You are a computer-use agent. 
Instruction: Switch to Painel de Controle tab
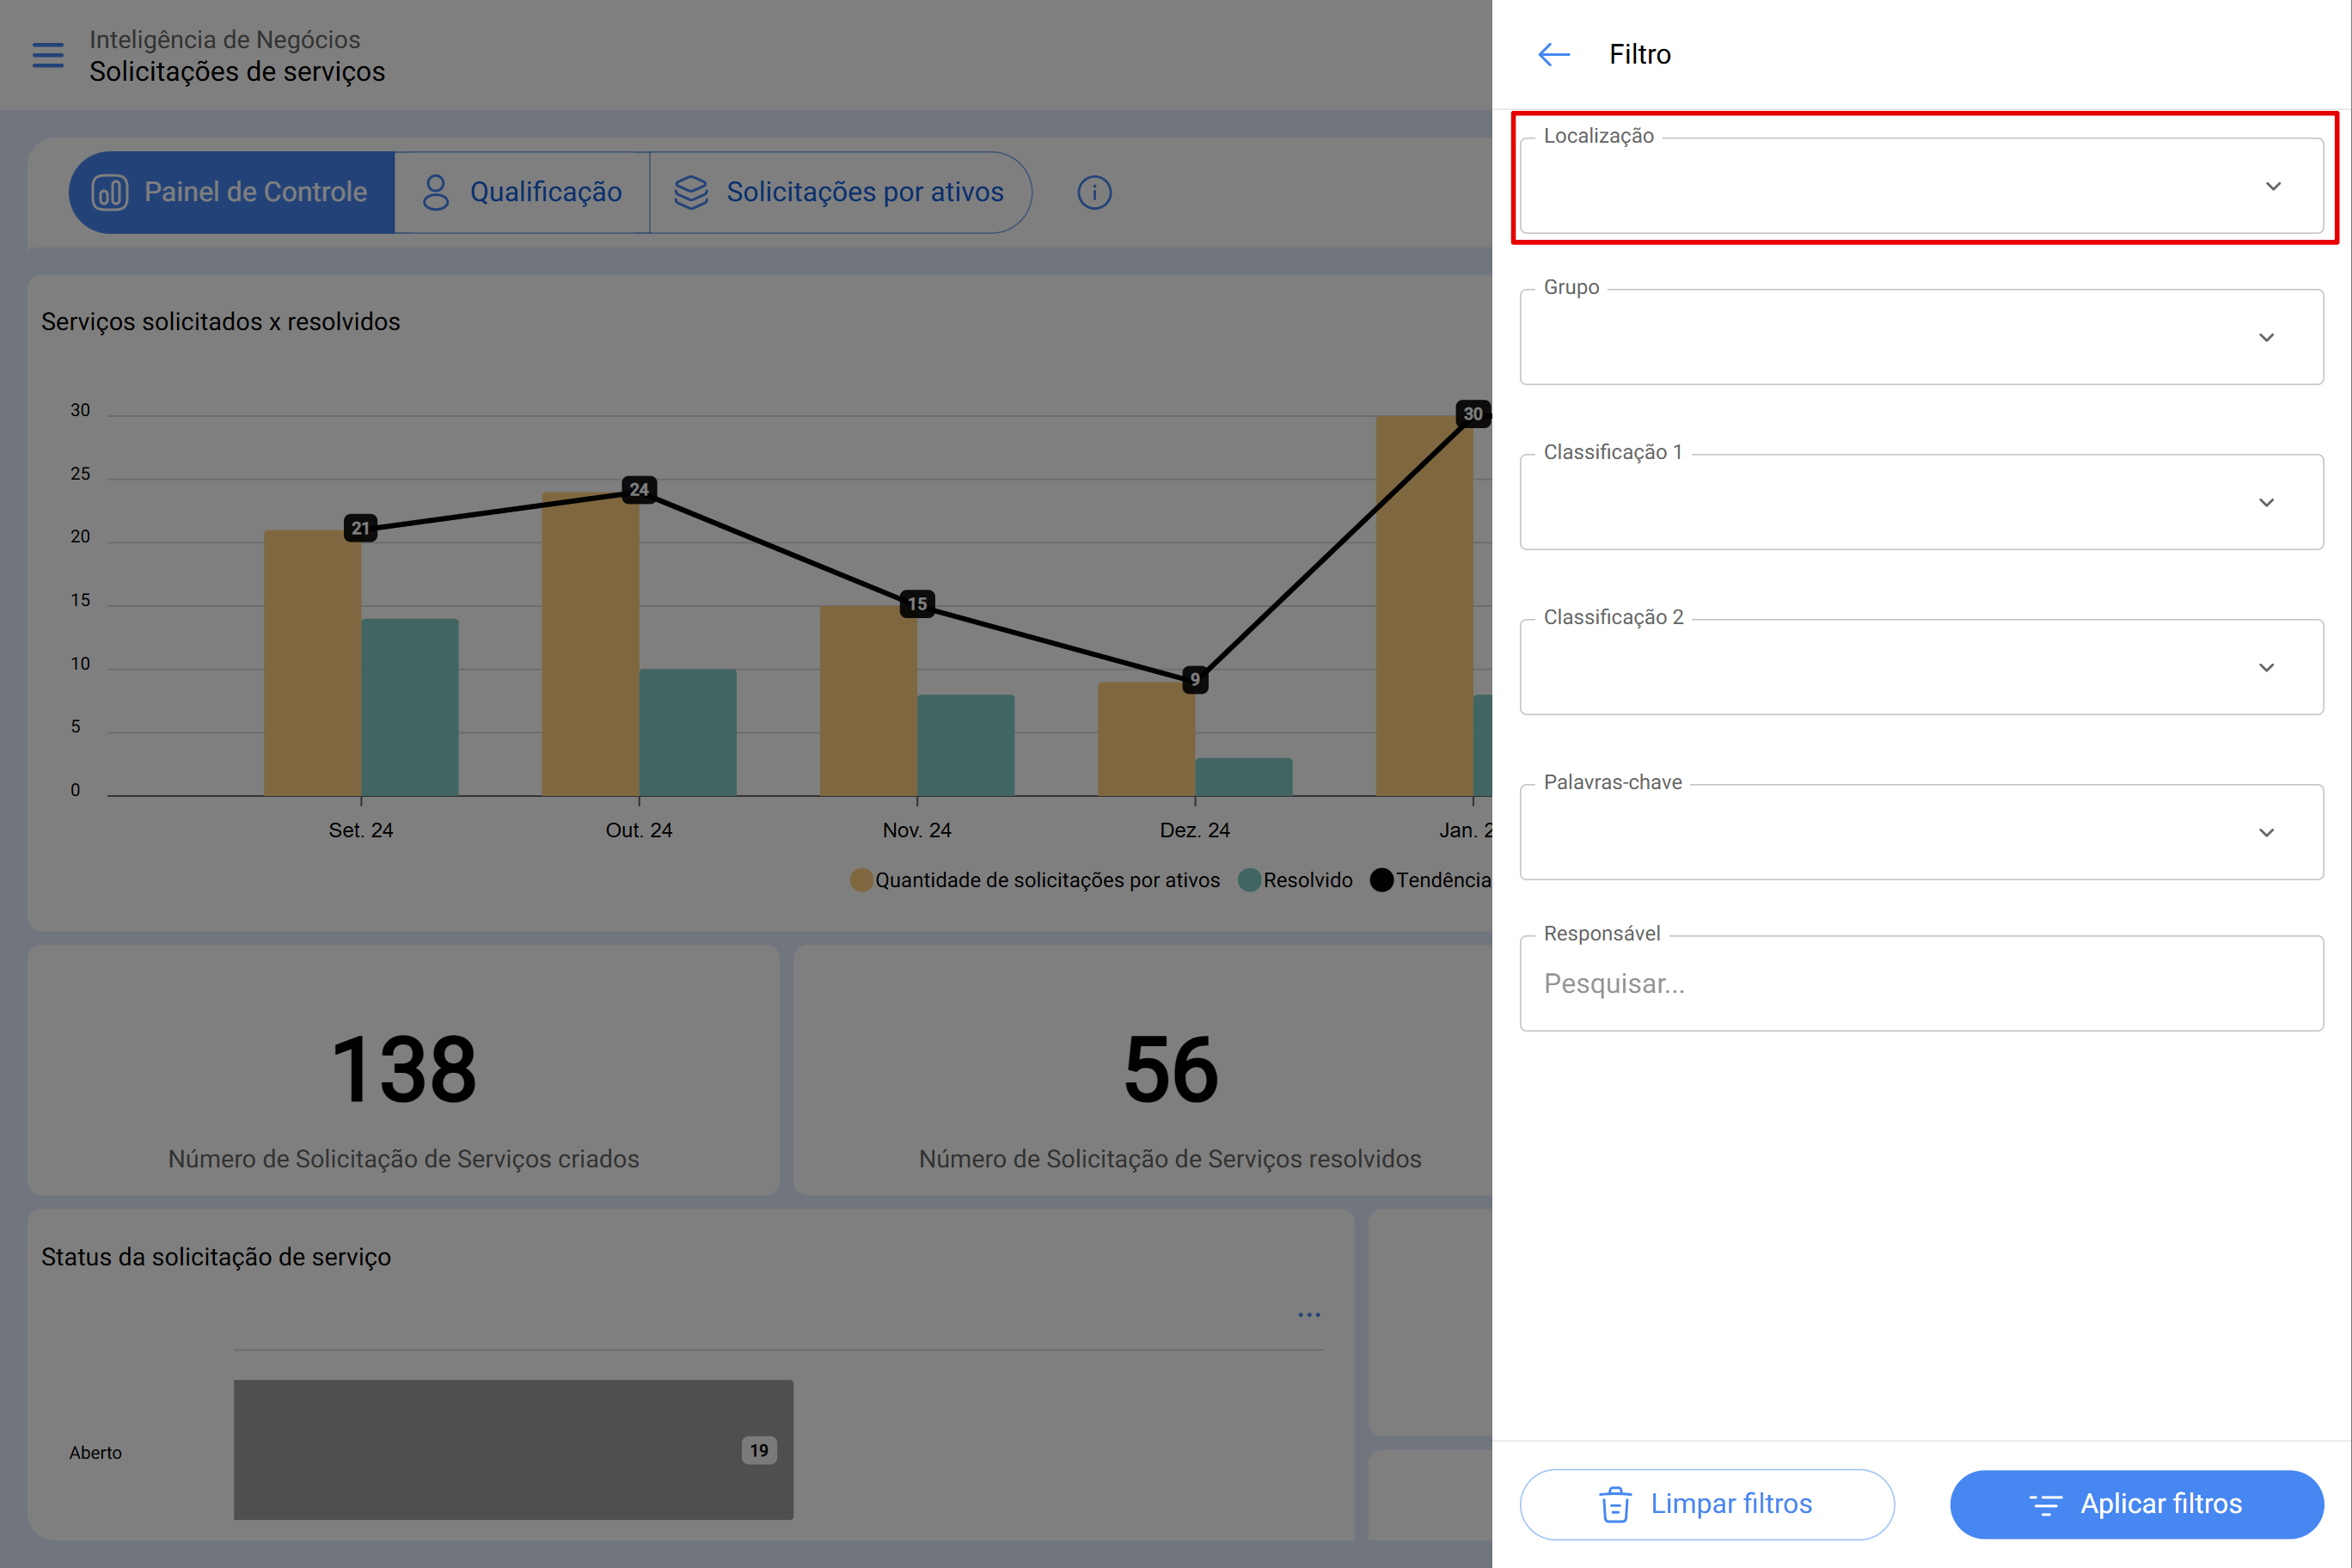(x=232, y=192)
